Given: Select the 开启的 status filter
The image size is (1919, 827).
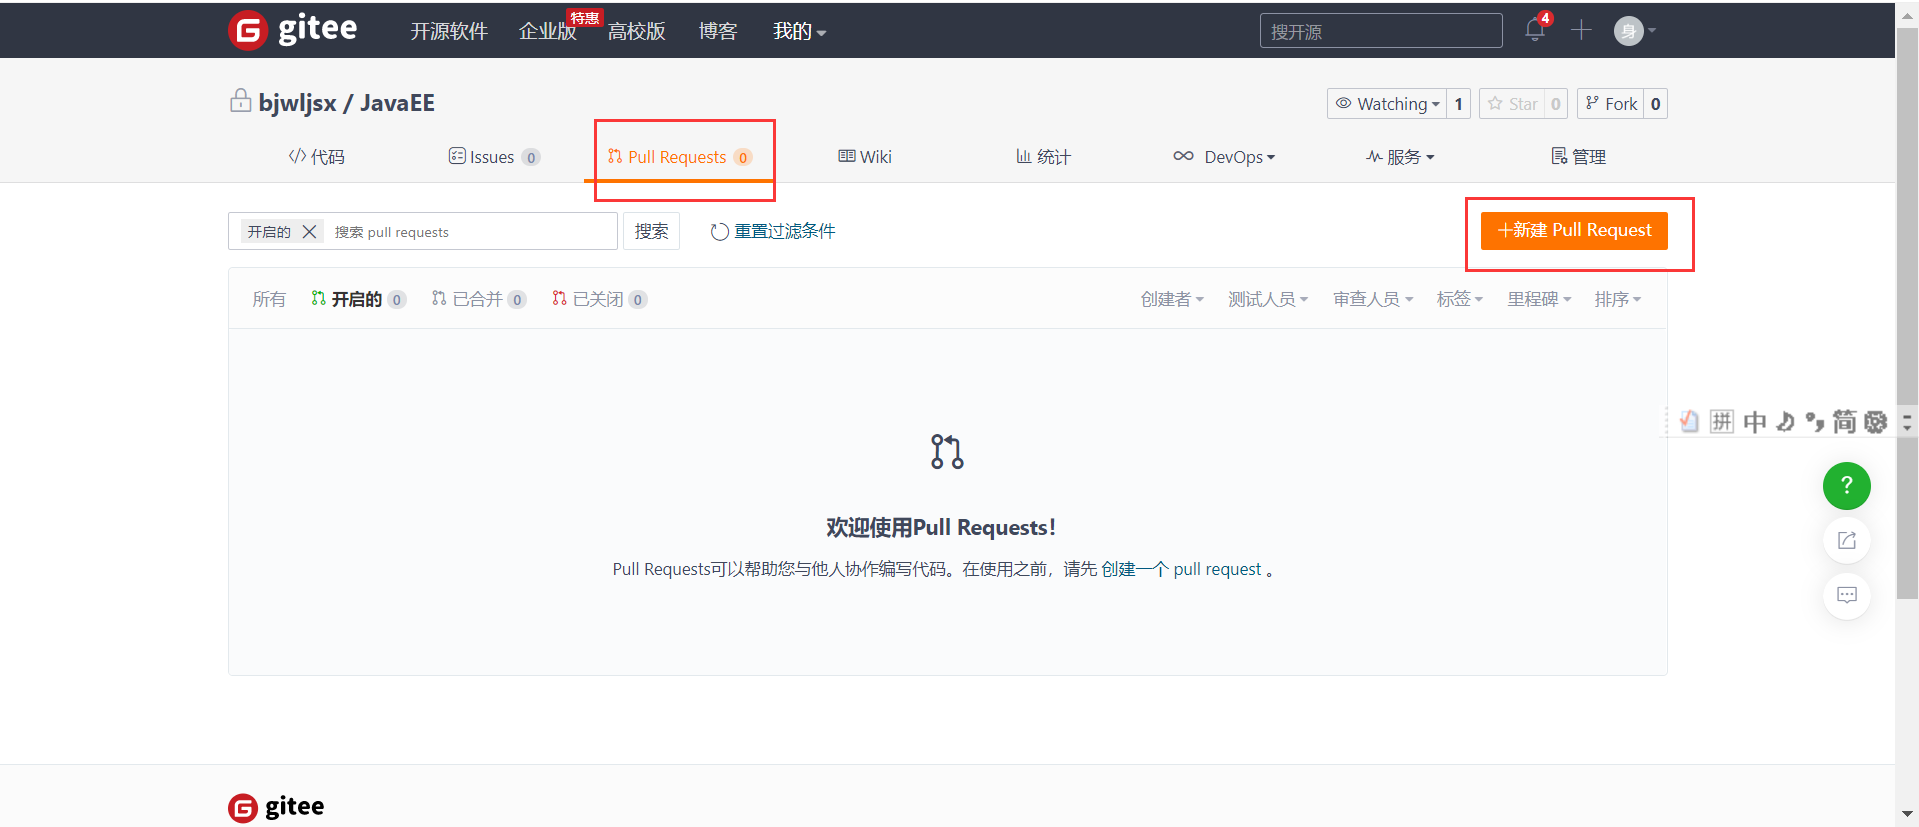Looking at the screenshot, I should 358,299.
